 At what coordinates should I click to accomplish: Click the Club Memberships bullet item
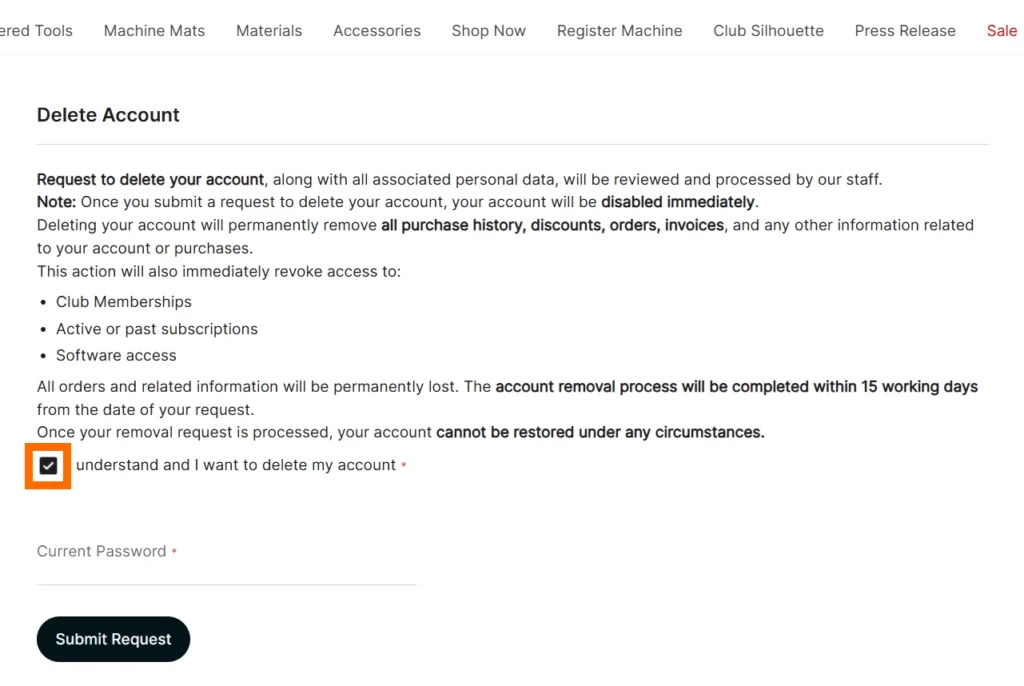(x=124, y=302)
